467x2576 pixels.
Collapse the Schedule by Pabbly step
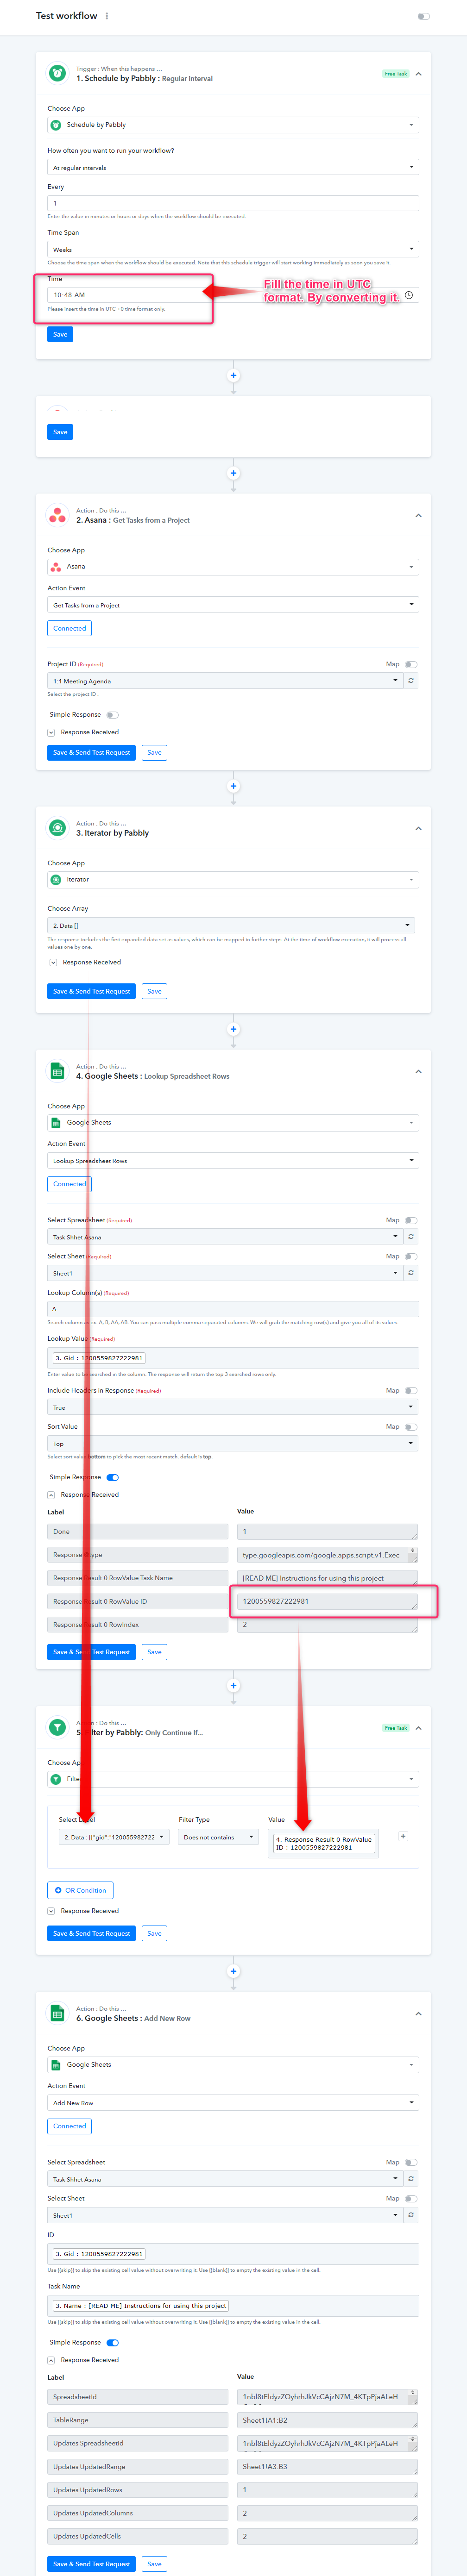418,74
